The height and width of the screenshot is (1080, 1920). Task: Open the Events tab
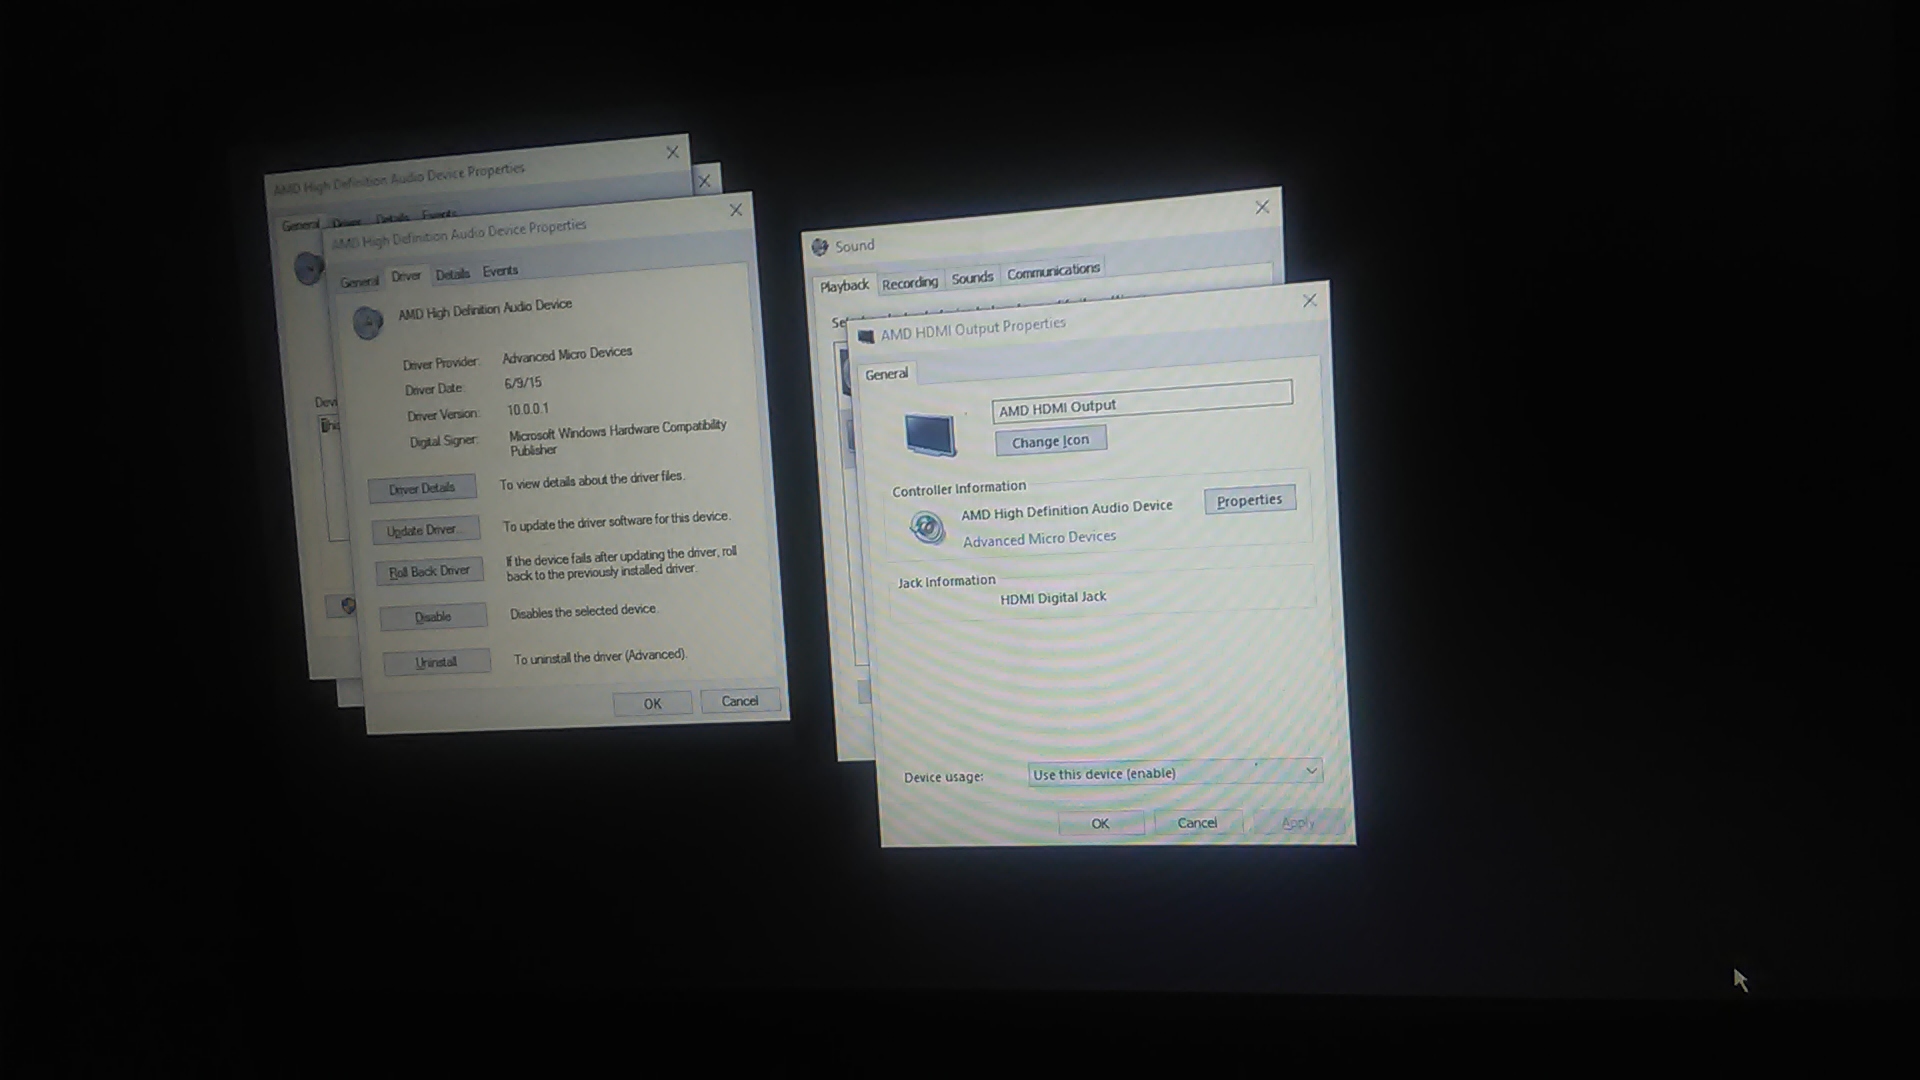(x=500, y=271)
